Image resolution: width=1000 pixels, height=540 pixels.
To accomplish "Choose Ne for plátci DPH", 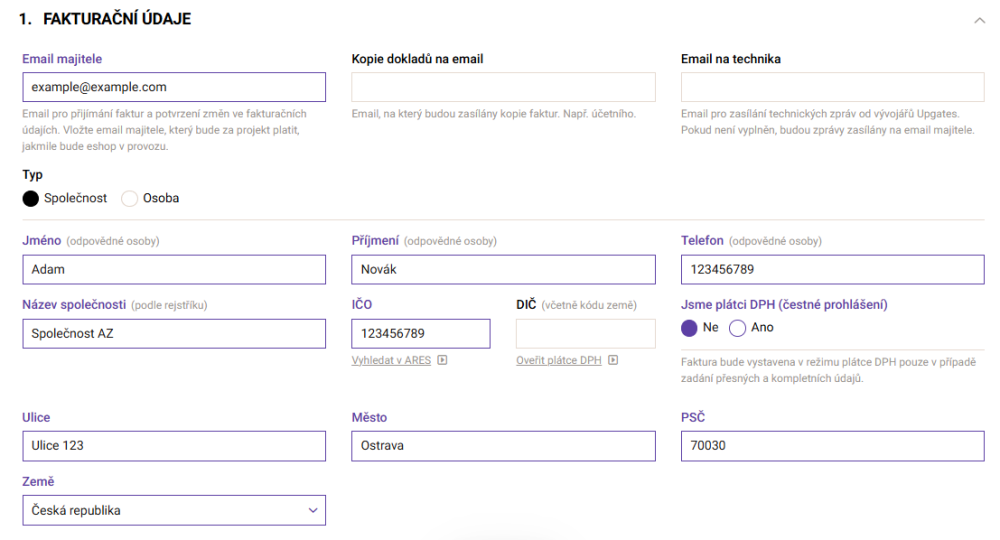I will [689, 328].
